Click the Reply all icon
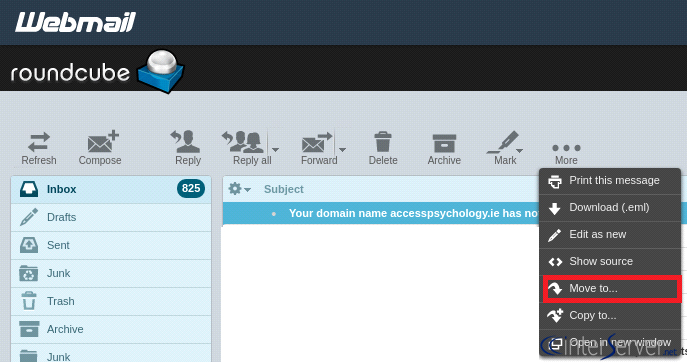The image size is (687, 362). tap(244, 141)
